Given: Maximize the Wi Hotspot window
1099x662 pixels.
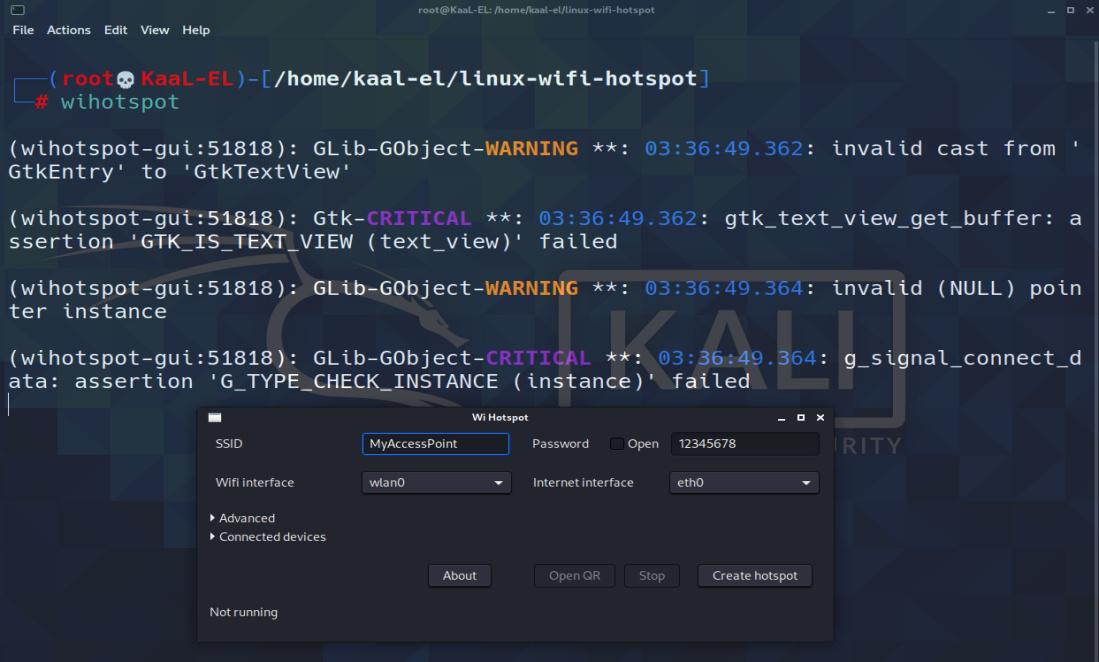Looking at the screenshot, I should [801, 417].
